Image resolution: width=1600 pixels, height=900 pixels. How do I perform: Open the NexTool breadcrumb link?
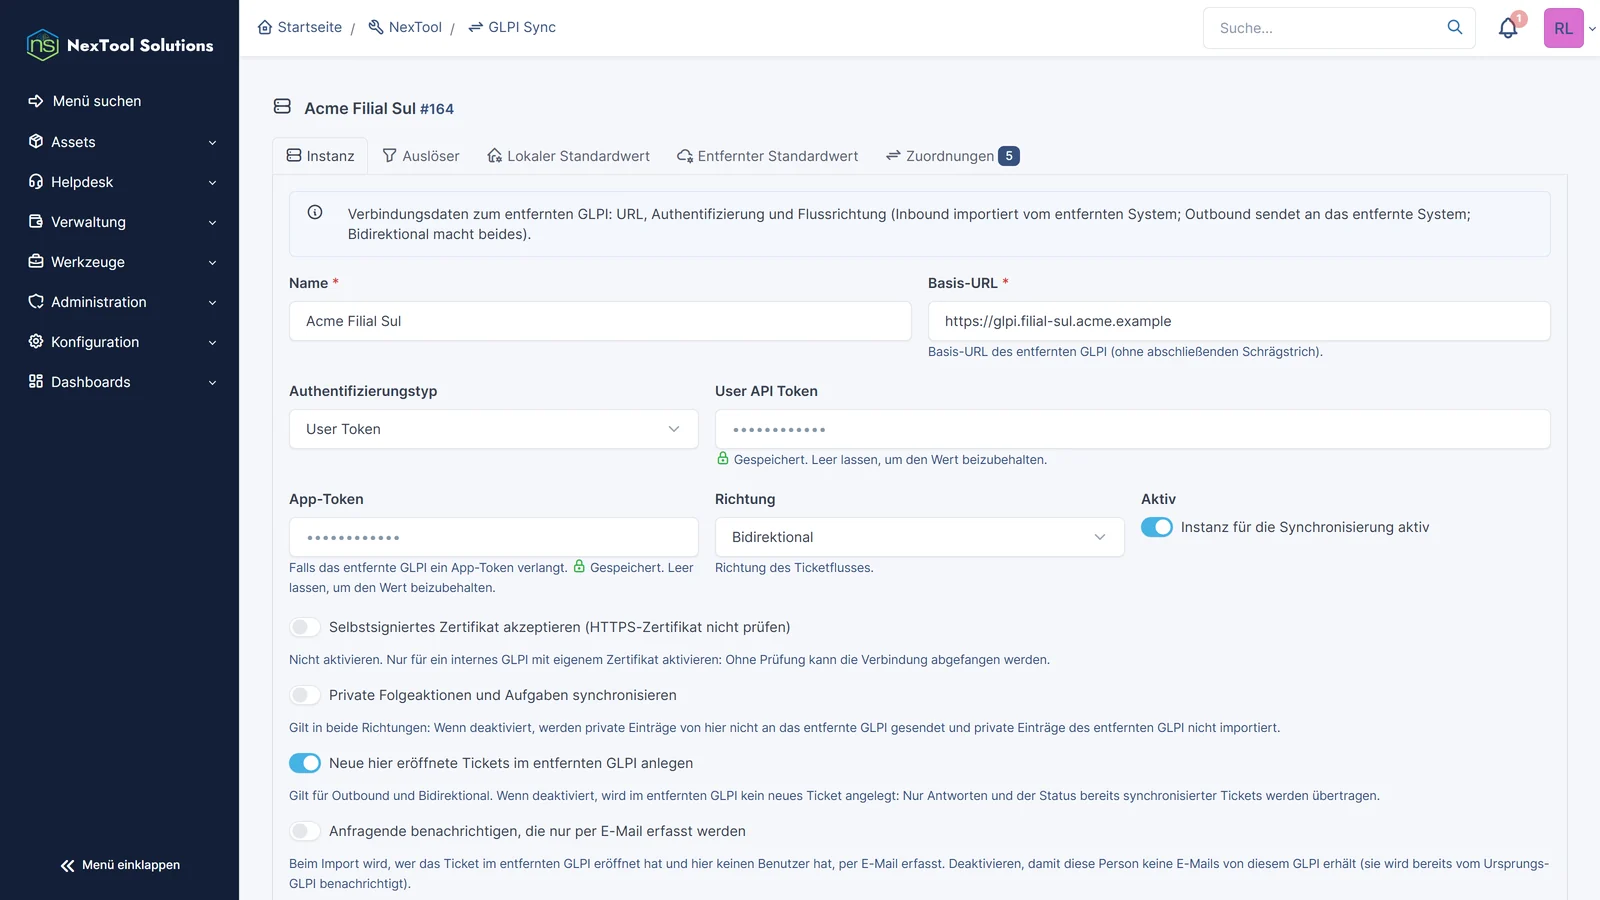pyautogui.click(x=405, y=27)
